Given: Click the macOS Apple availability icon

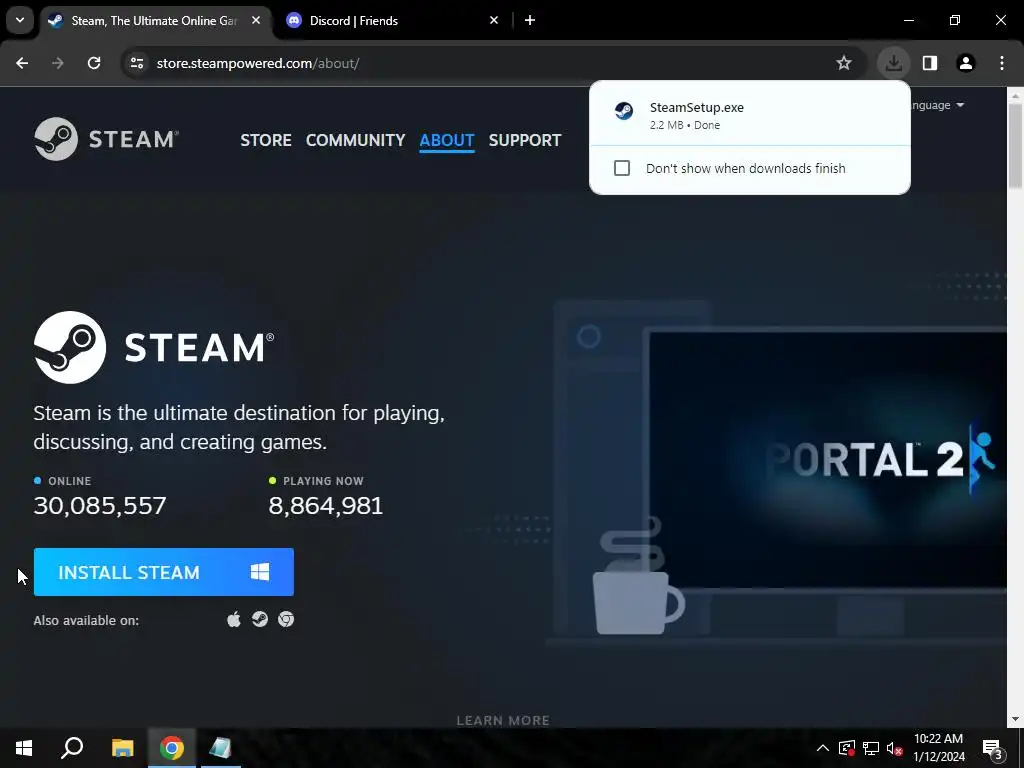Looking at the screenshot, I should coord(234,619).
